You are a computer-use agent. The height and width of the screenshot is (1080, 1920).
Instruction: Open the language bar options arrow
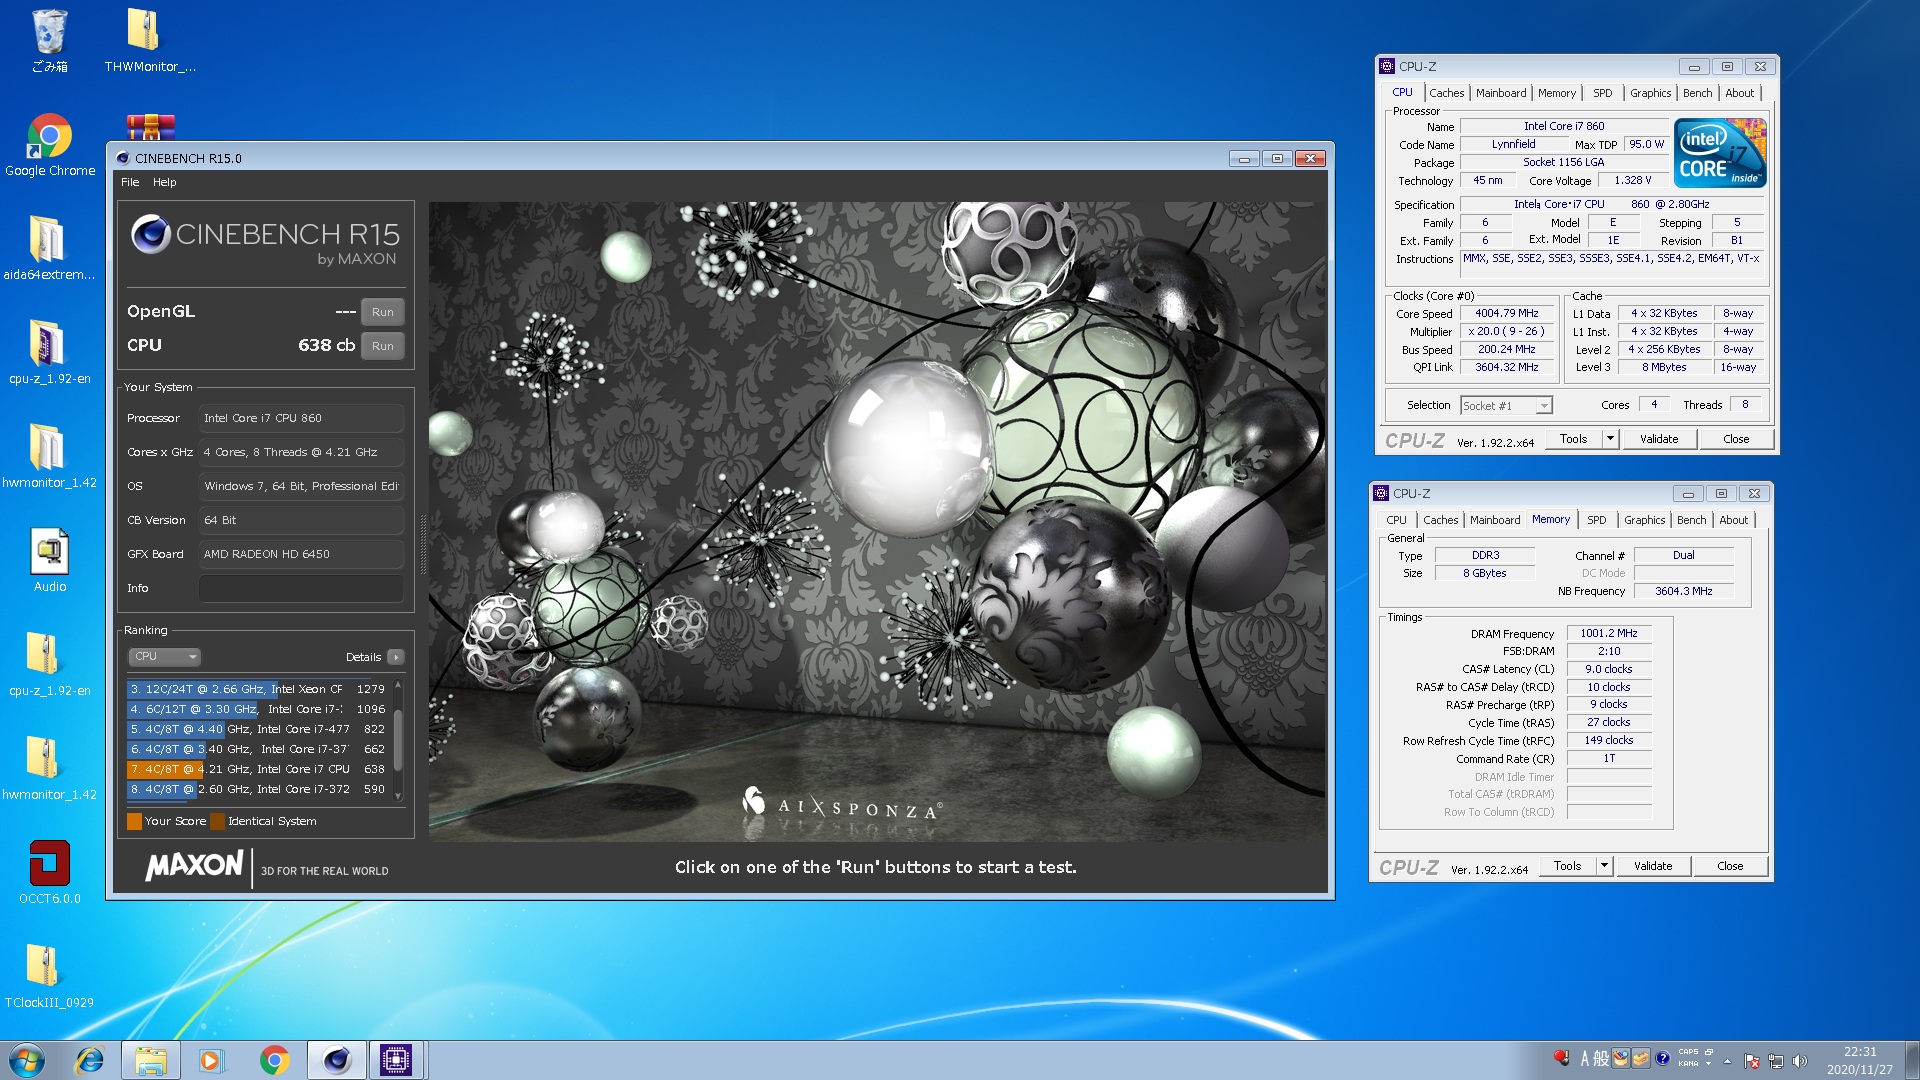click(x=1709, y=1064)
